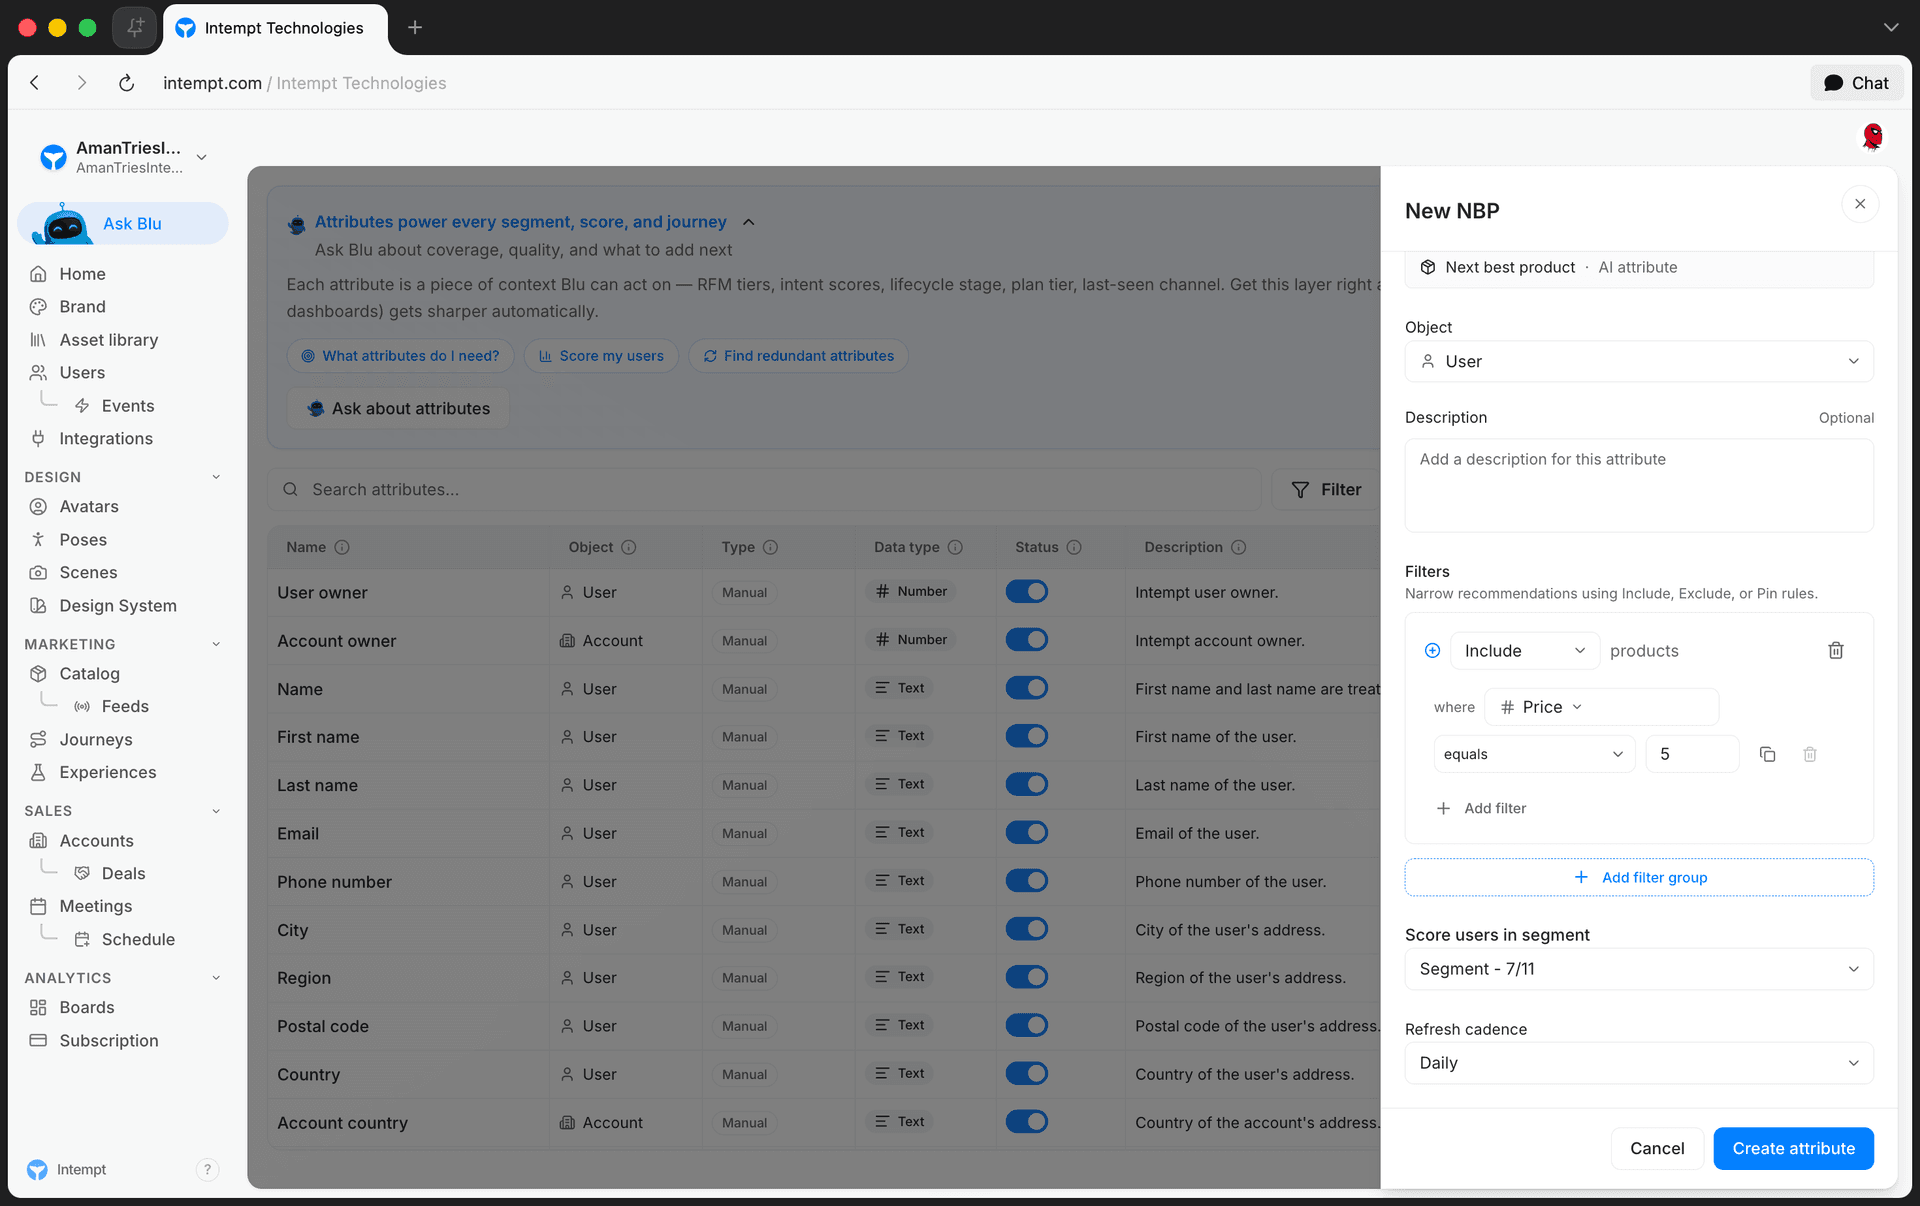Click the Search attributes field
Image resolution: width=1920 pixels, height=1206 pixels.
coord(764,490)
